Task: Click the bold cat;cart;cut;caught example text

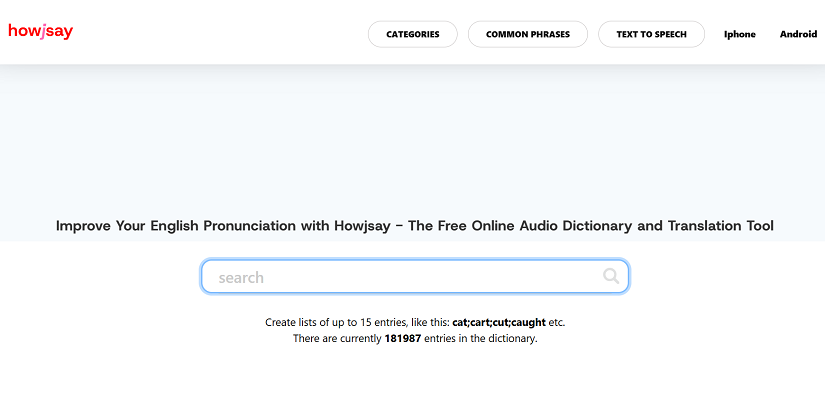Action: pos(499,322)
